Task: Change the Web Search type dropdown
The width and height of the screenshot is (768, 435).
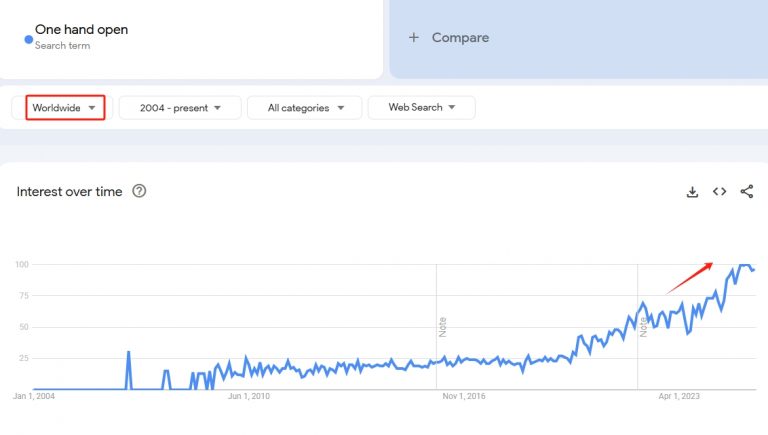Action: click(x=421, y=108)
